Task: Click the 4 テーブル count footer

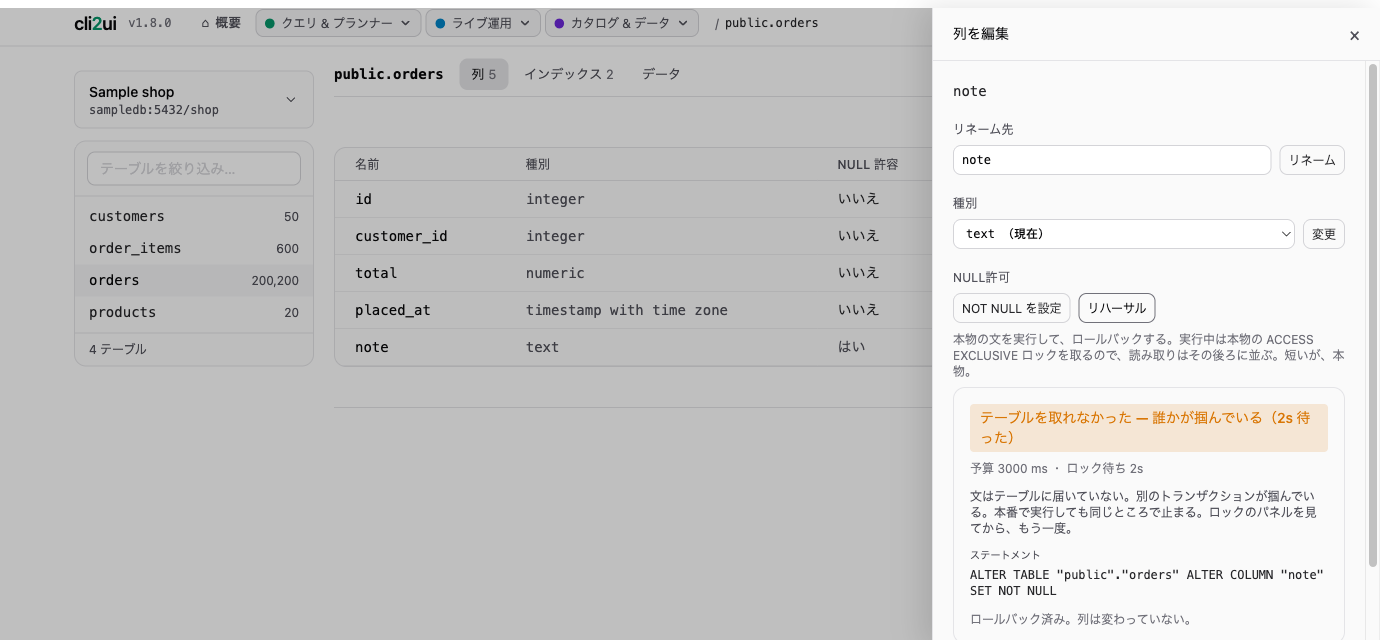Action: [x=118, y=349]
